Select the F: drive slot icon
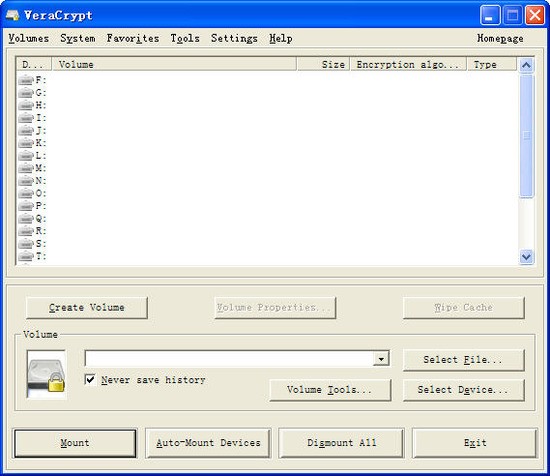550x476 pixels. click(x=26, y=80)
